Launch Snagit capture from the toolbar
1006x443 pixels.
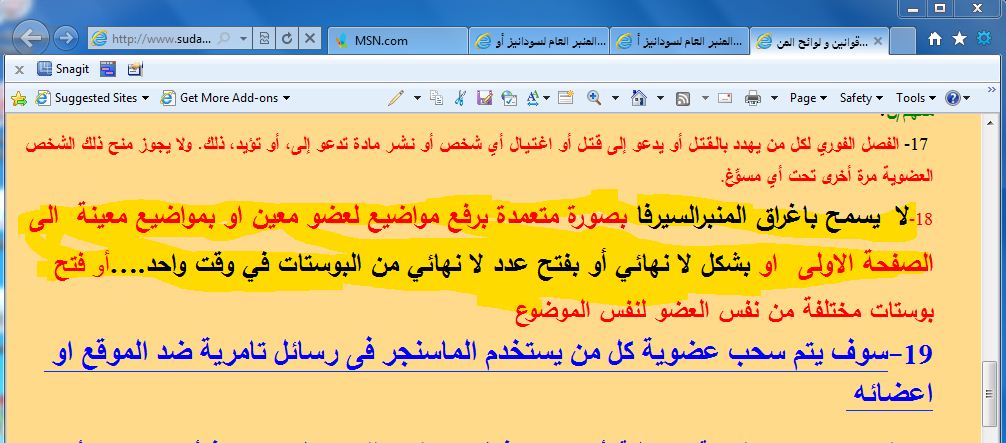click(63, 69)
